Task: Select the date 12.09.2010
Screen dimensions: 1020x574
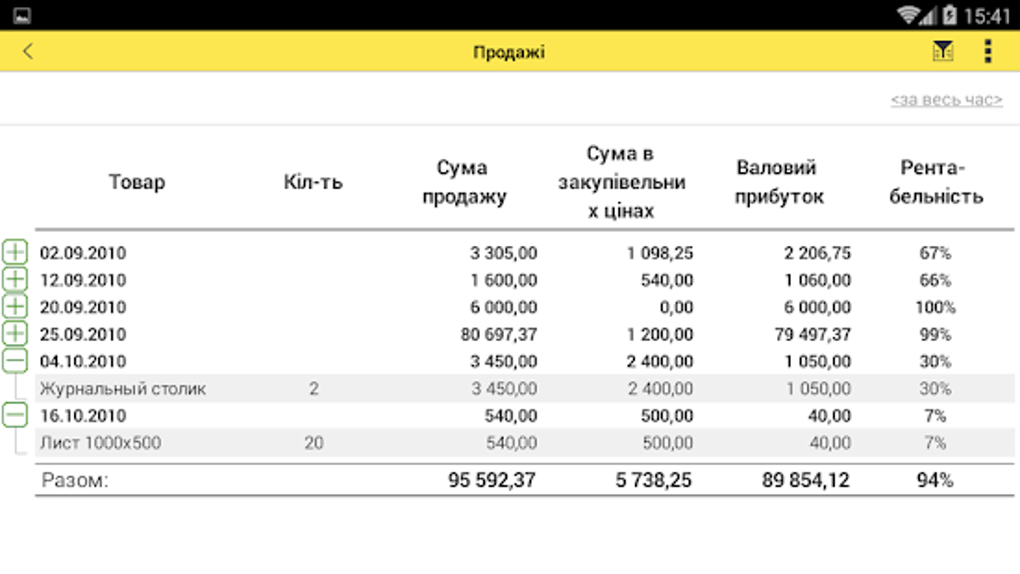Action: 83,280
